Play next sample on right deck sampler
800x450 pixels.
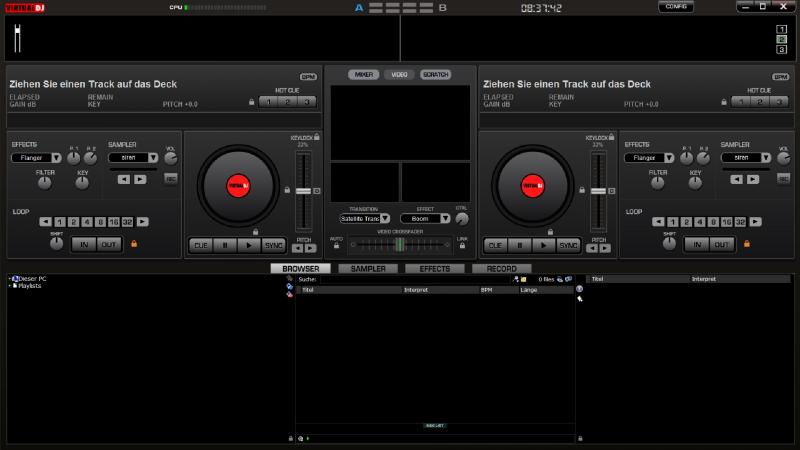pyautogui.click(x=753, y=180)
